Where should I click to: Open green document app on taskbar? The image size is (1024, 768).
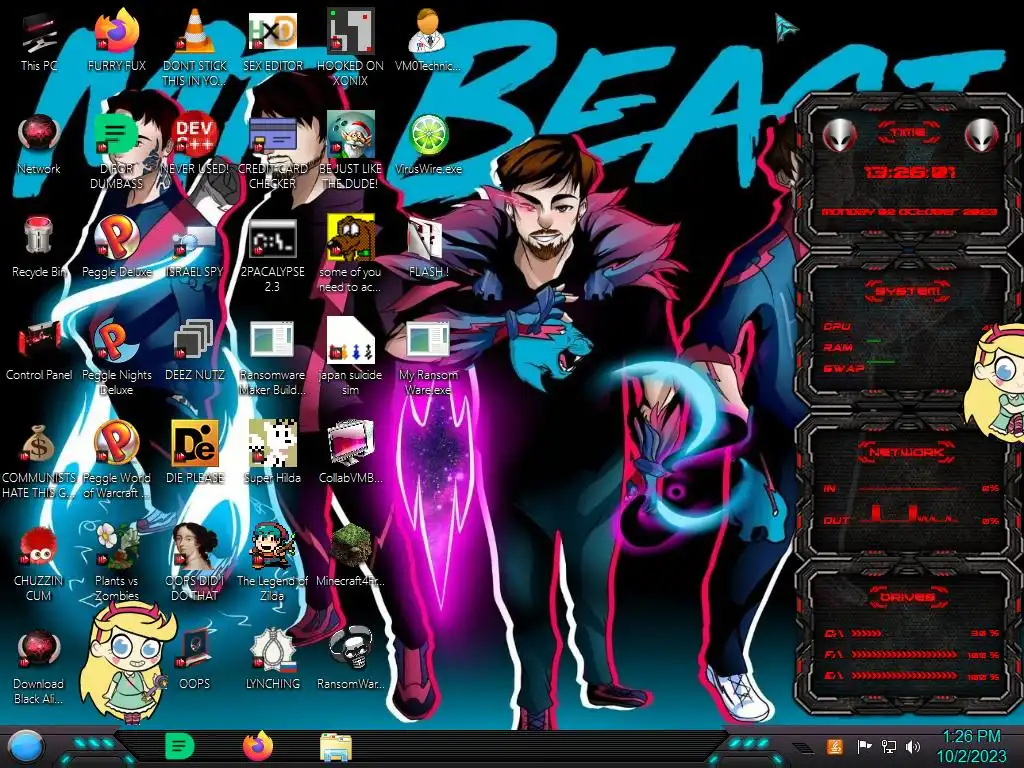[180, 746]
